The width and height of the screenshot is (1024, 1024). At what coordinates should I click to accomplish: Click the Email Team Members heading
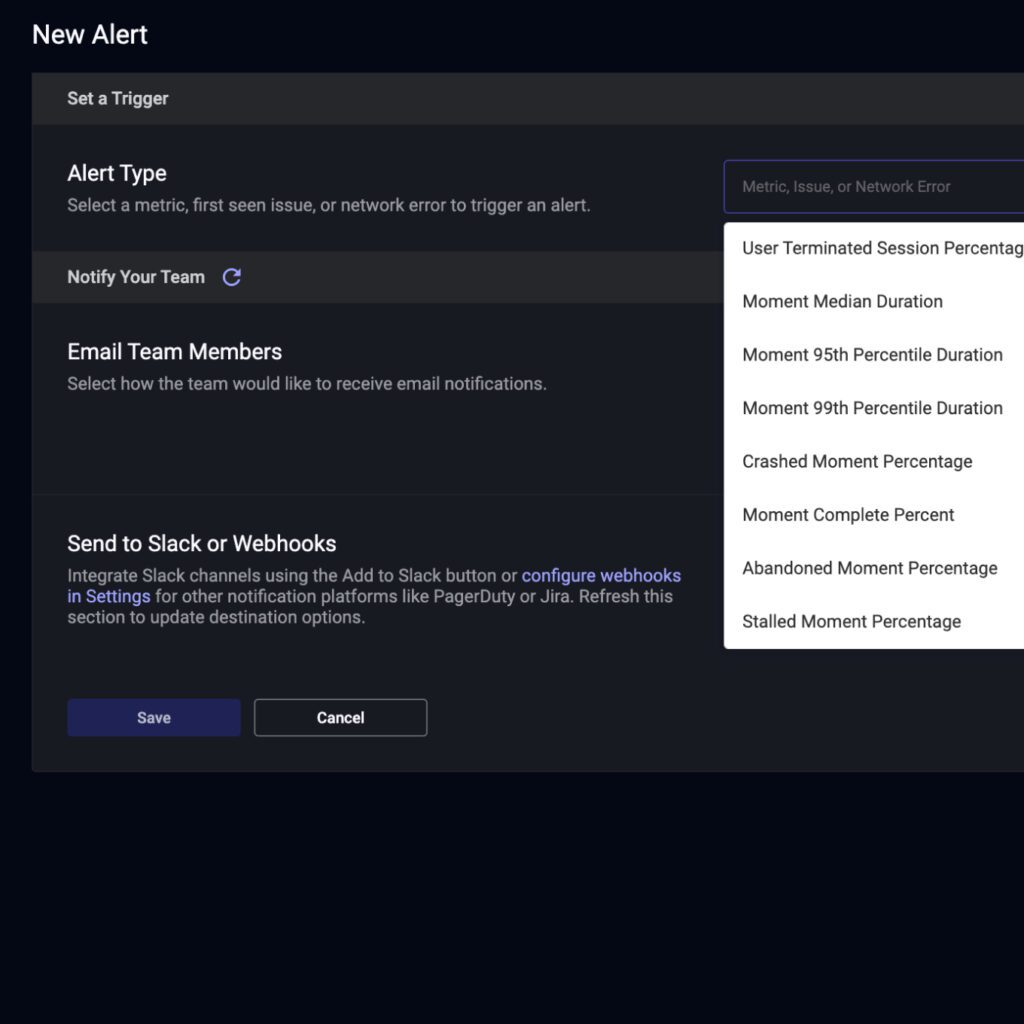pyautogui.click(x=174, y=351)
